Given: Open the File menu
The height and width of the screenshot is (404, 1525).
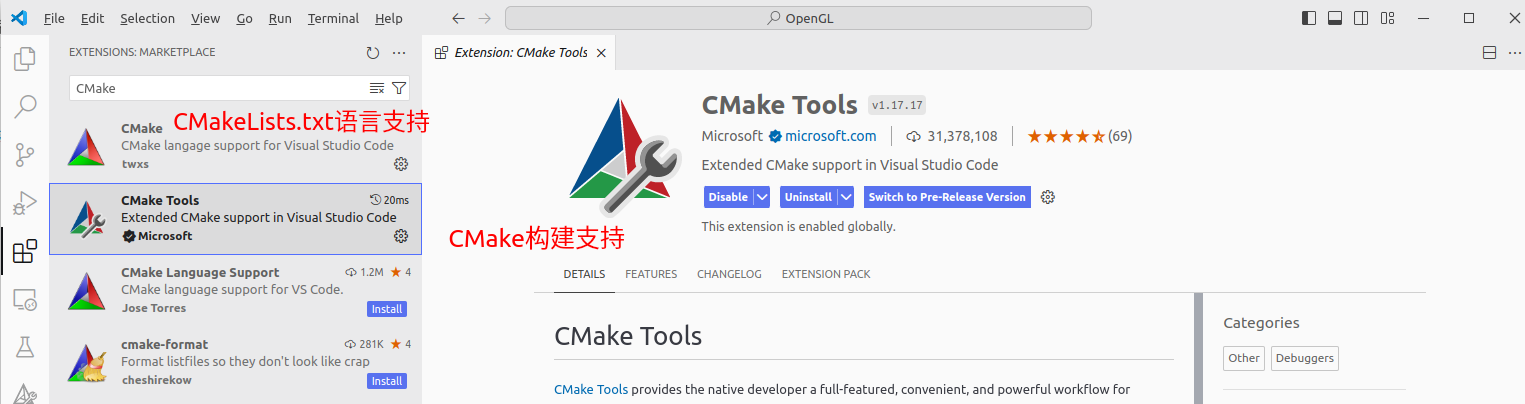Looking at the screenshot, I should coord(54,18).
